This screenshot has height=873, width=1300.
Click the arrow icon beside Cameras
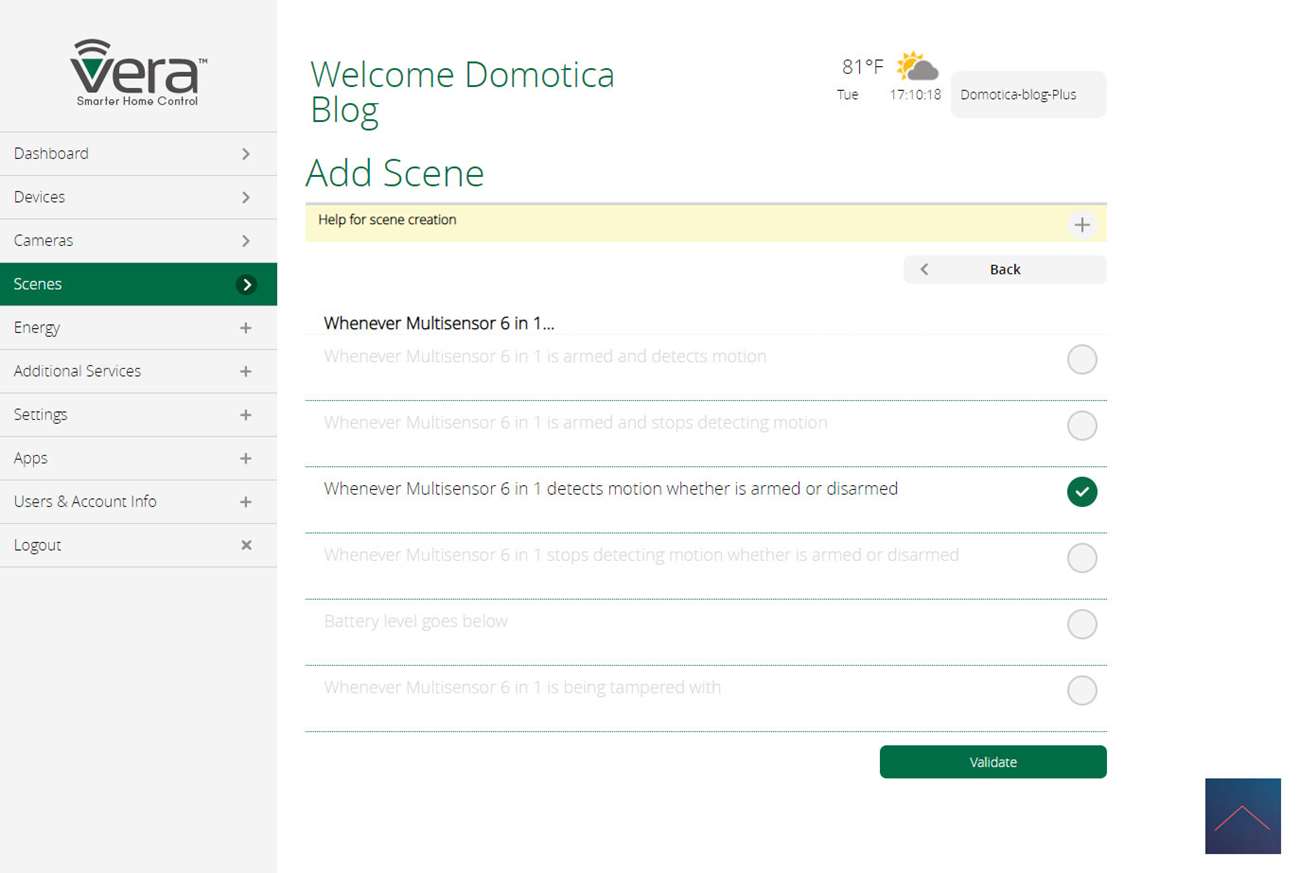(246, 241)
